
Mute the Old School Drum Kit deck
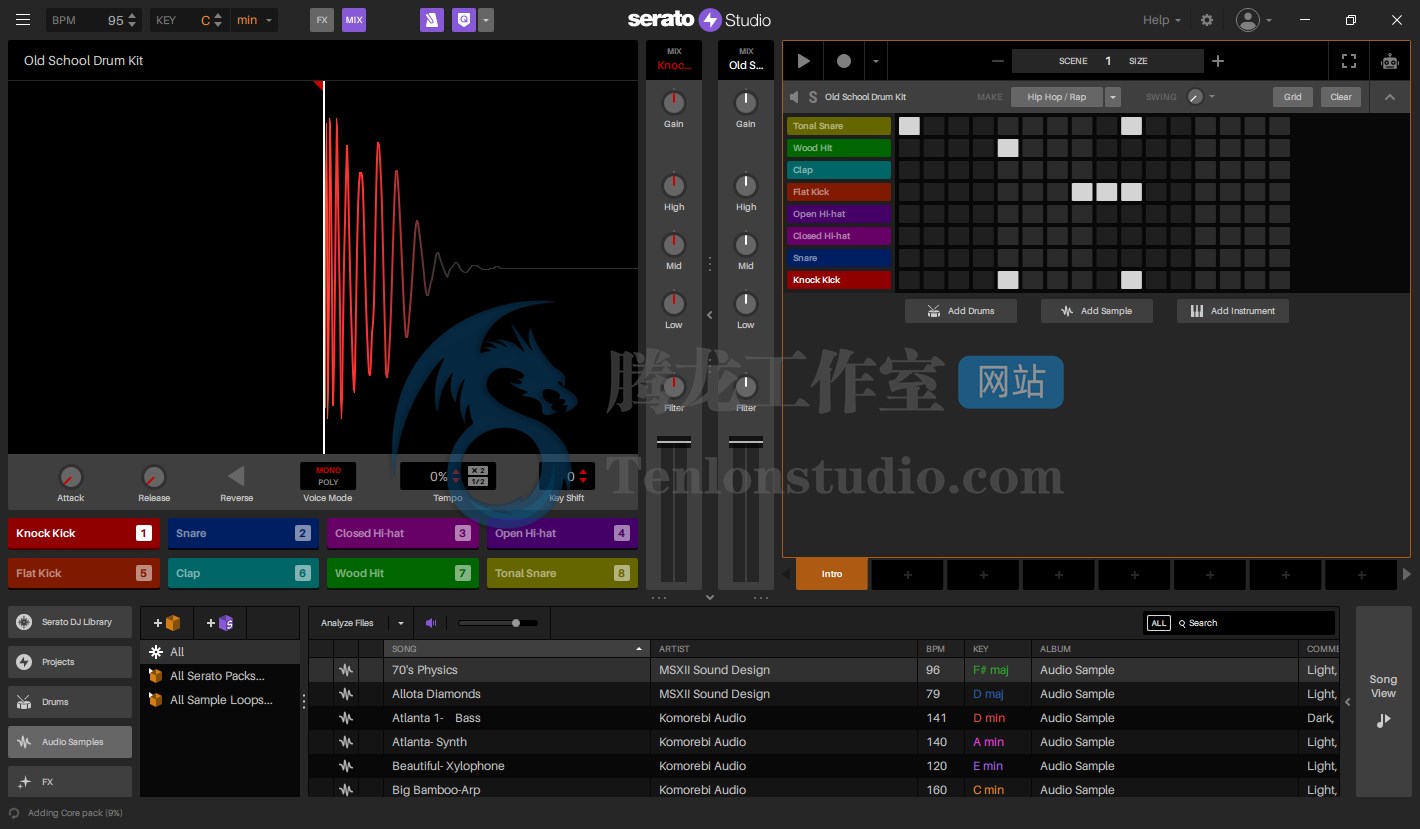point(795,97)
